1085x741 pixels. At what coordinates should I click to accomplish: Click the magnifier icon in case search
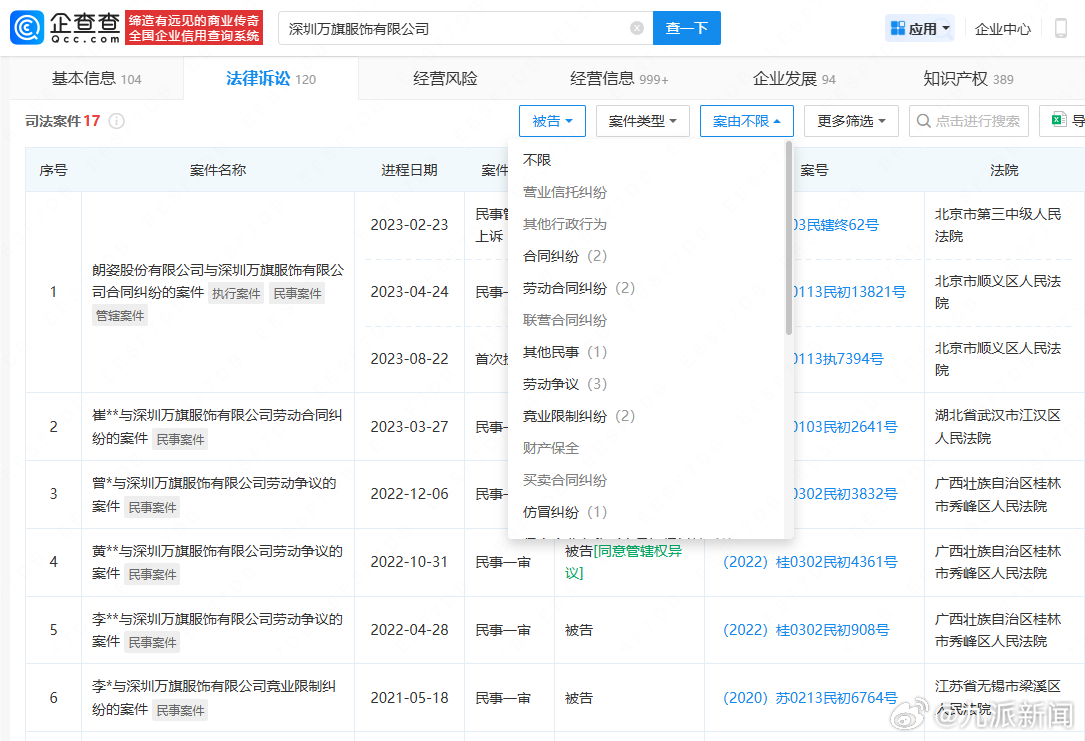(923, 121)
